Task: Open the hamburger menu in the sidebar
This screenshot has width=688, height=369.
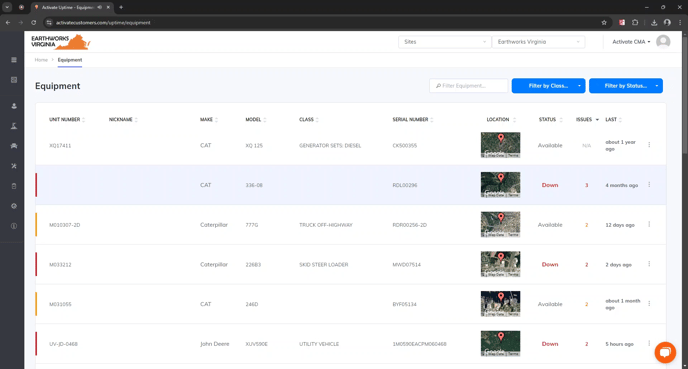Action: tap(14, 60)
